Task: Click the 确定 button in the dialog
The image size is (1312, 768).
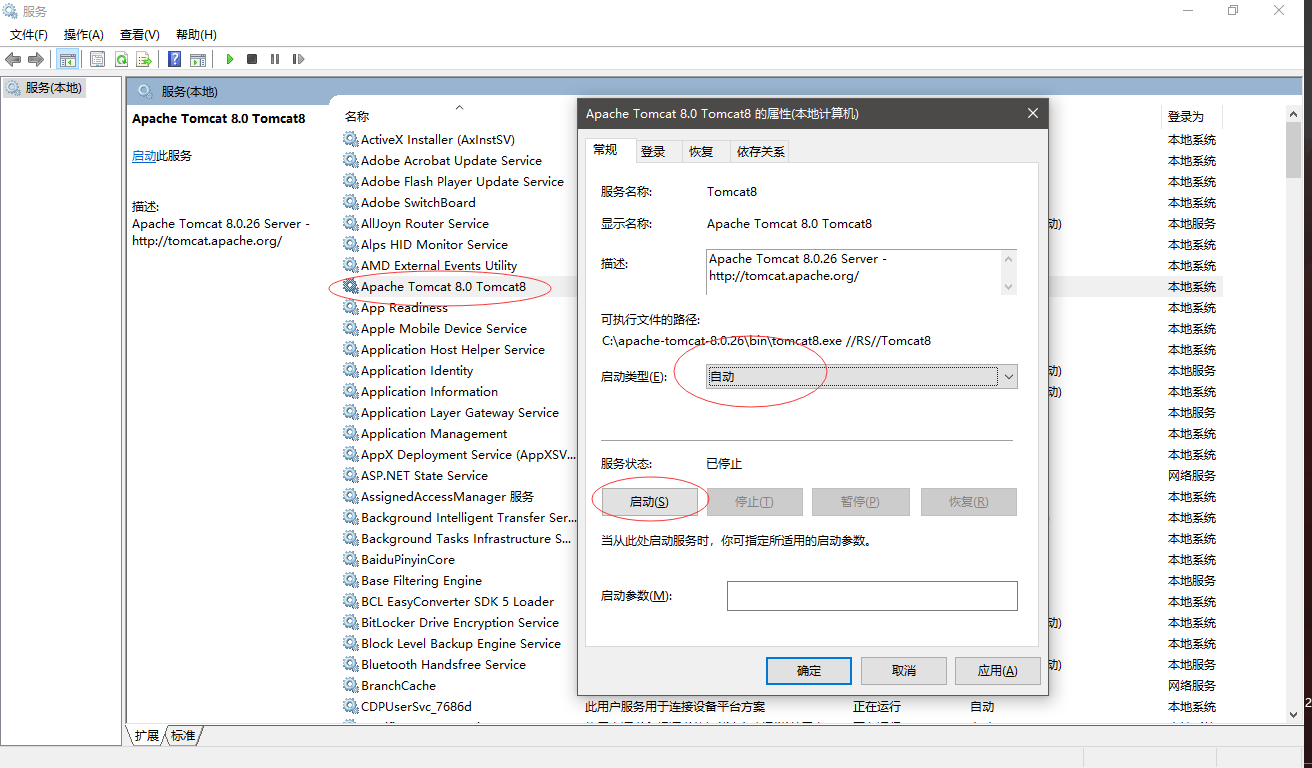Action: pos(808,671)
